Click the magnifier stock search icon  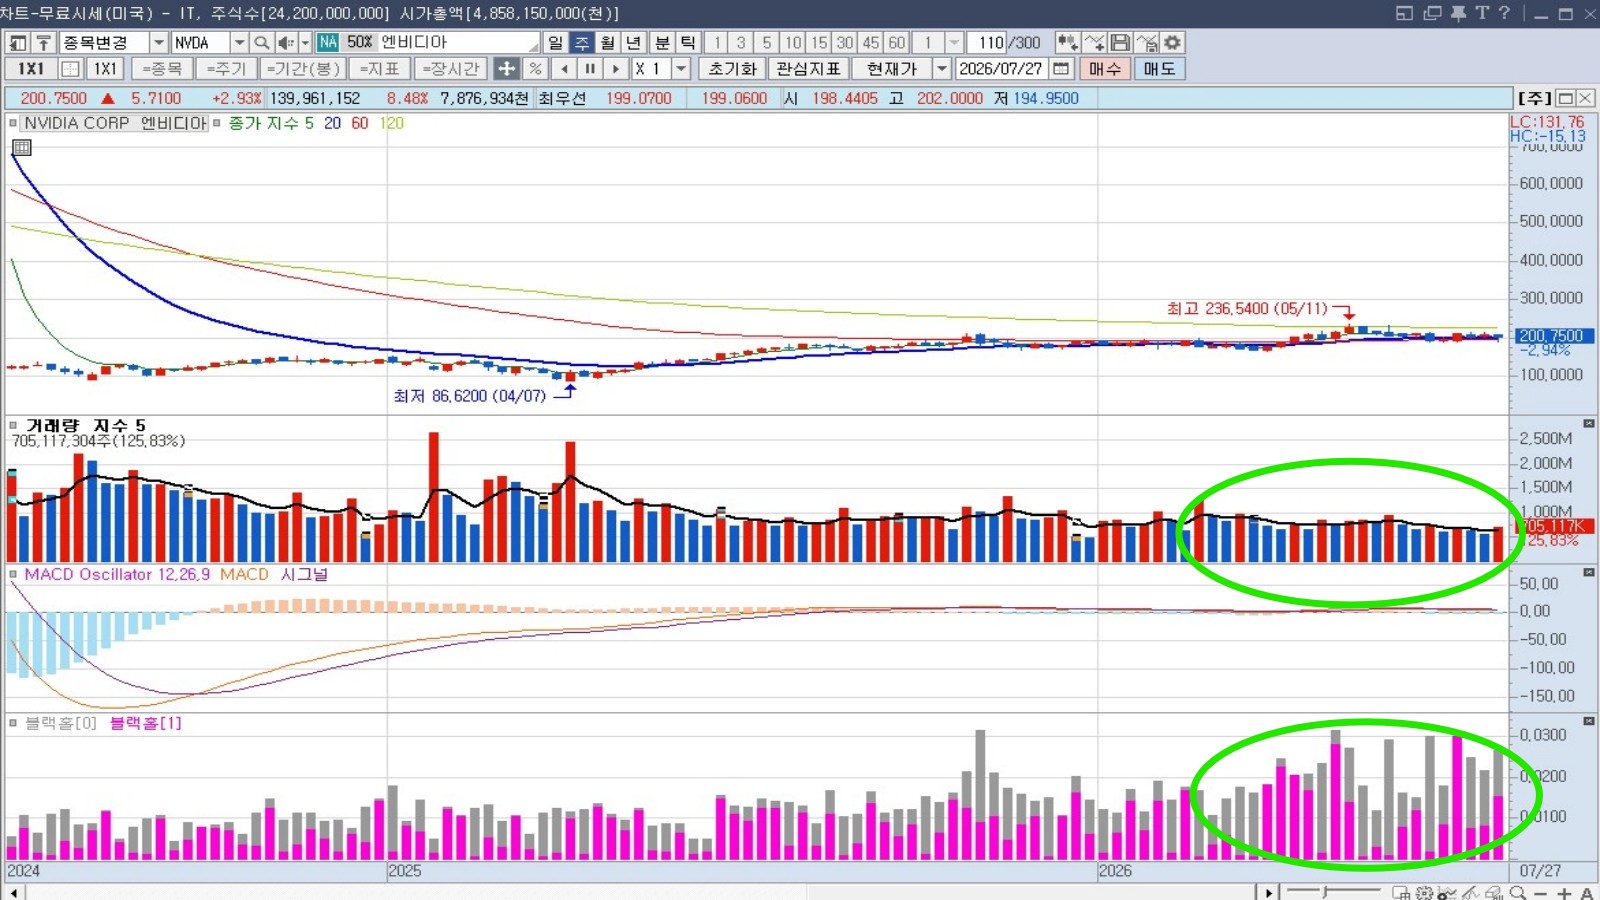(x=261, y=42)
